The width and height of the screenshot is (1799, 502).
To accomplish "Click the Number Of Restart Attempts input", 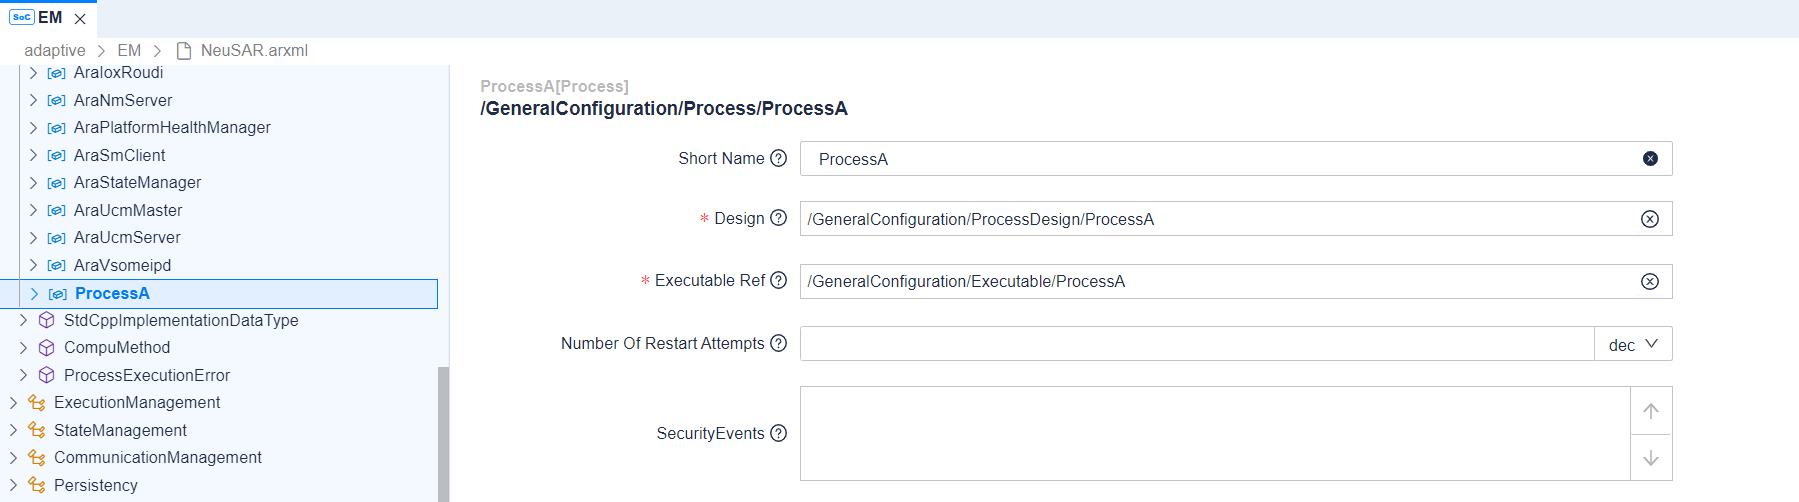I will click(x=1196, y=344).
